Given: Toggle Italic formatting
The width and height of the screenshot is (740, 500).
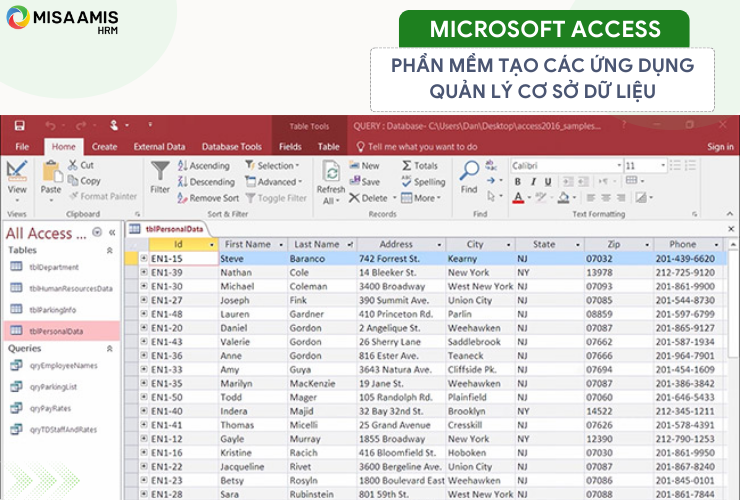Looking at the screenshot, I should tap(533, 182).
